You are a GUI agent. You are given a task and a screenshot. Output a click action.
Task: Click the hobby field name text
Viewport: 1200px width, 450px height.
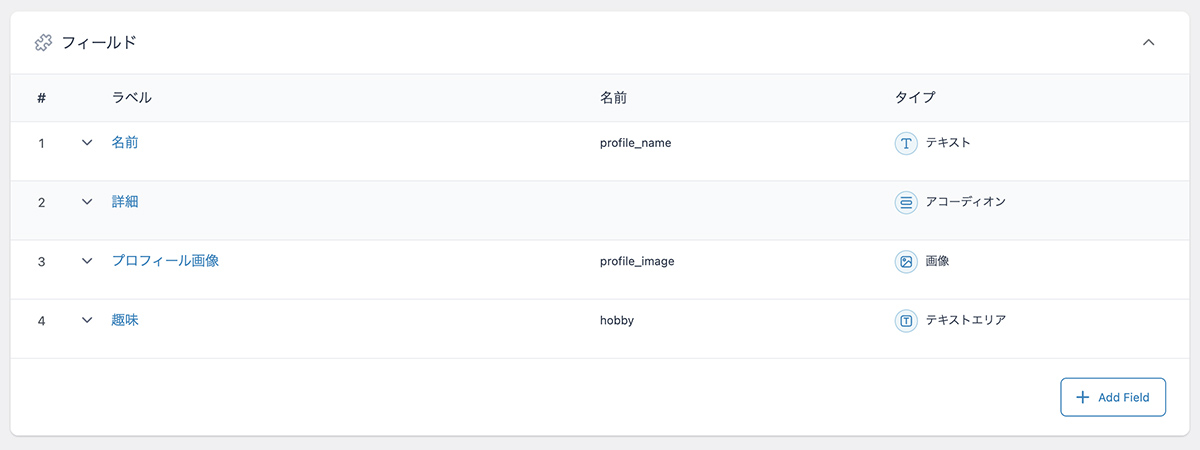[x=617, y=321]
